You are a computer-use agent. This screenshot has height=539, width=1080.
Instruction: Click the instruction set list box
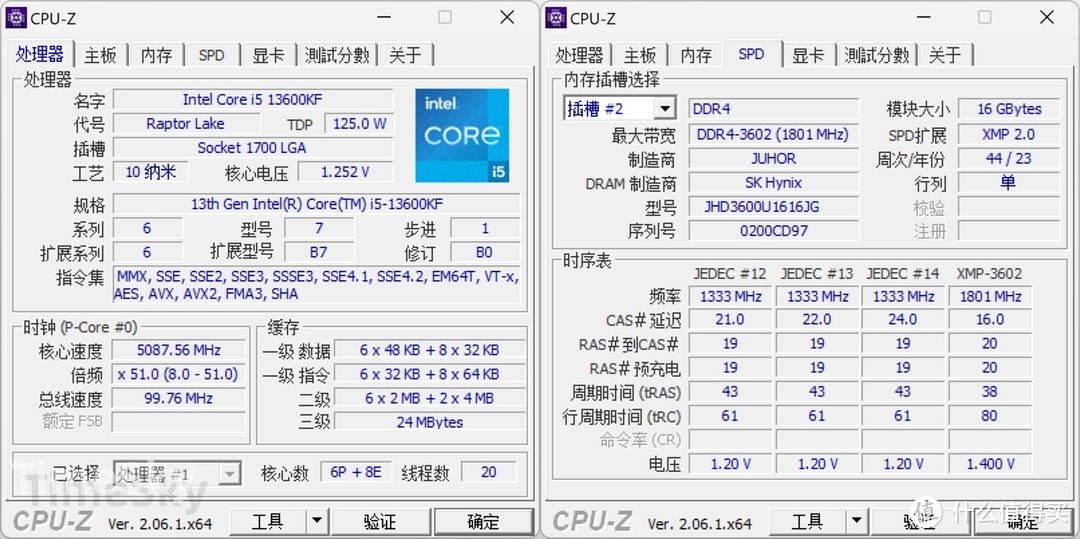coord(317,285)
